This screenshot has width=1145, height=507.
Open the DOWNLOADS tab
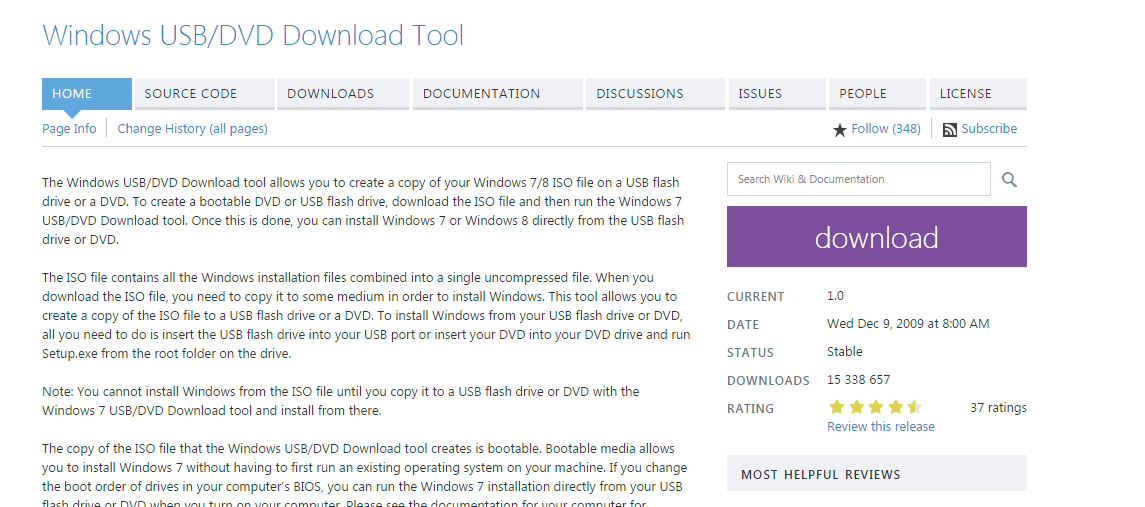343,94
